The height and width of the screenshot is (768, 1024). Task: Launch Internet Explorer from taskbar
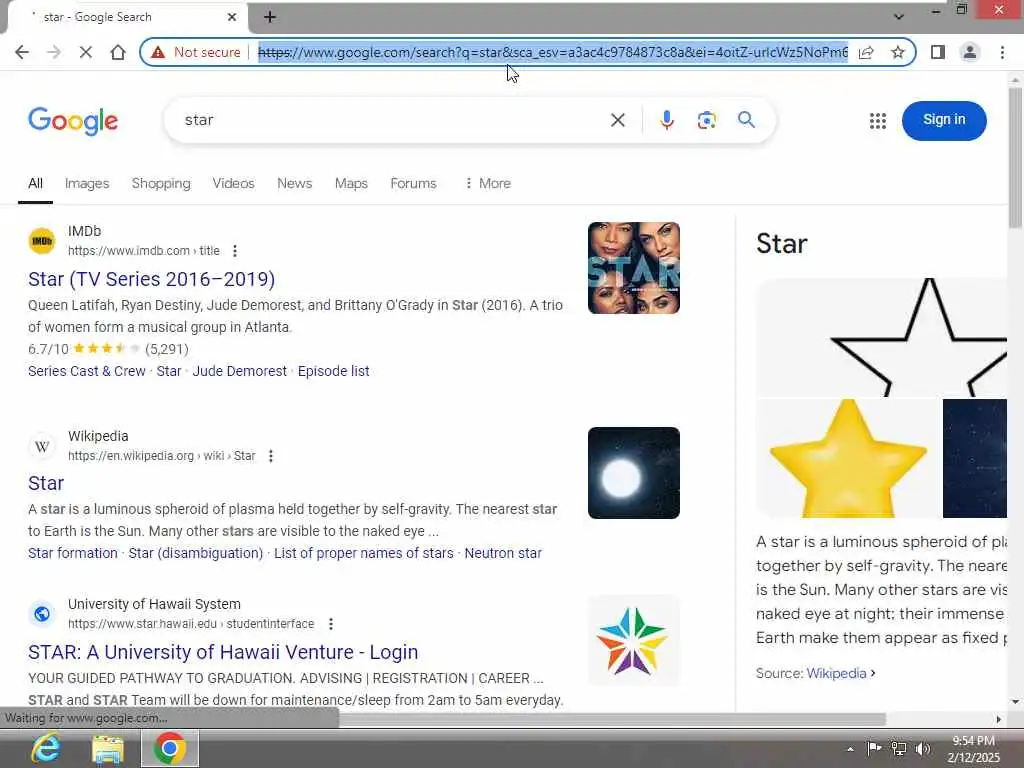pyautogui.click(x=46, y=748)
